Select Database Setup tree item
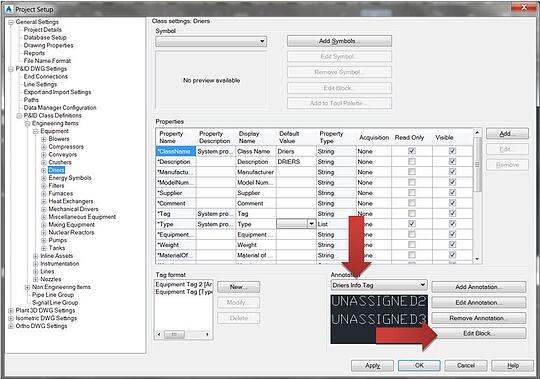The width and height of the screenshot is (540, 379). pos(45,38)
